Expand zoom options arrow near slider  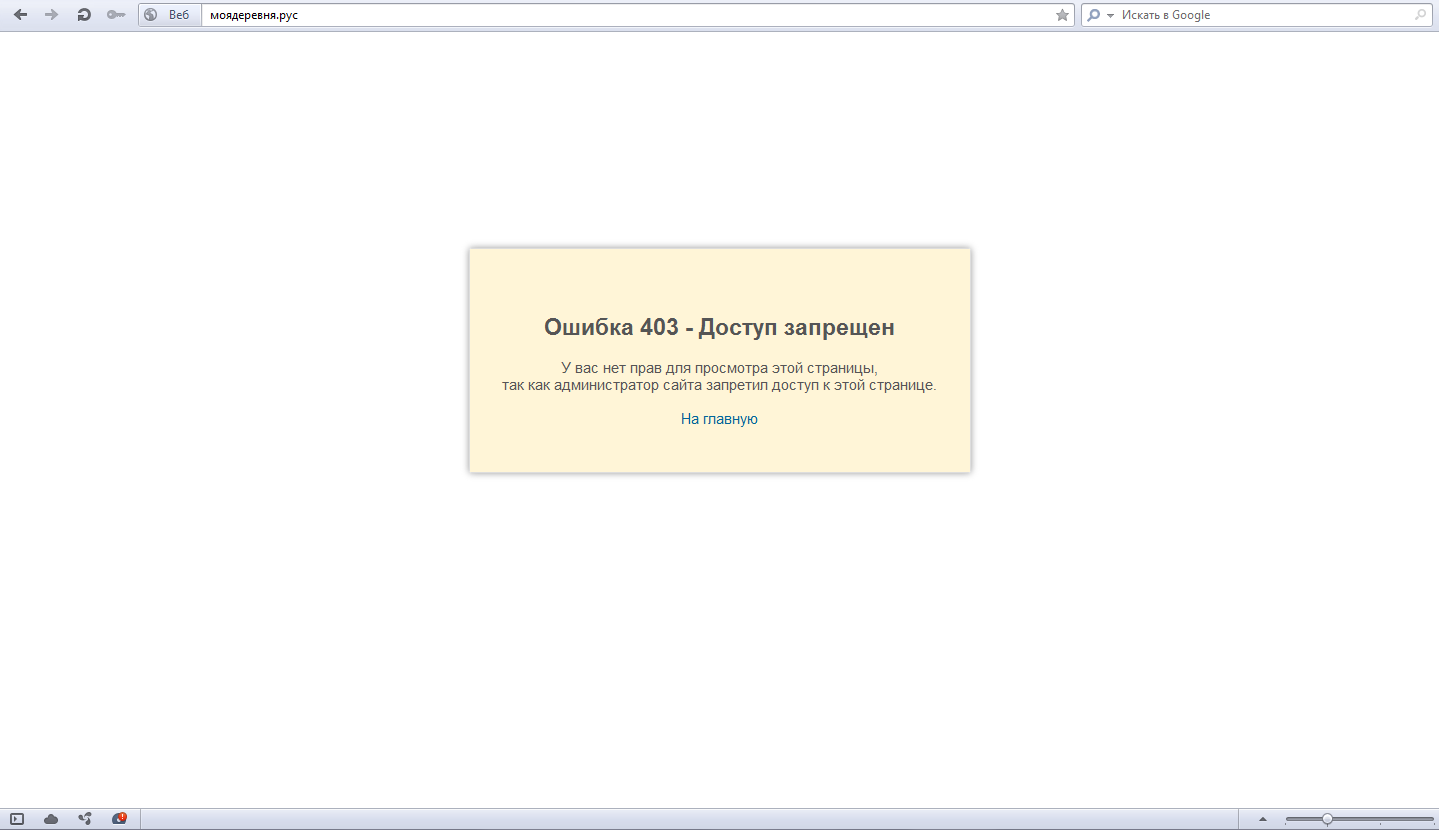click(x=1262, y=820)
